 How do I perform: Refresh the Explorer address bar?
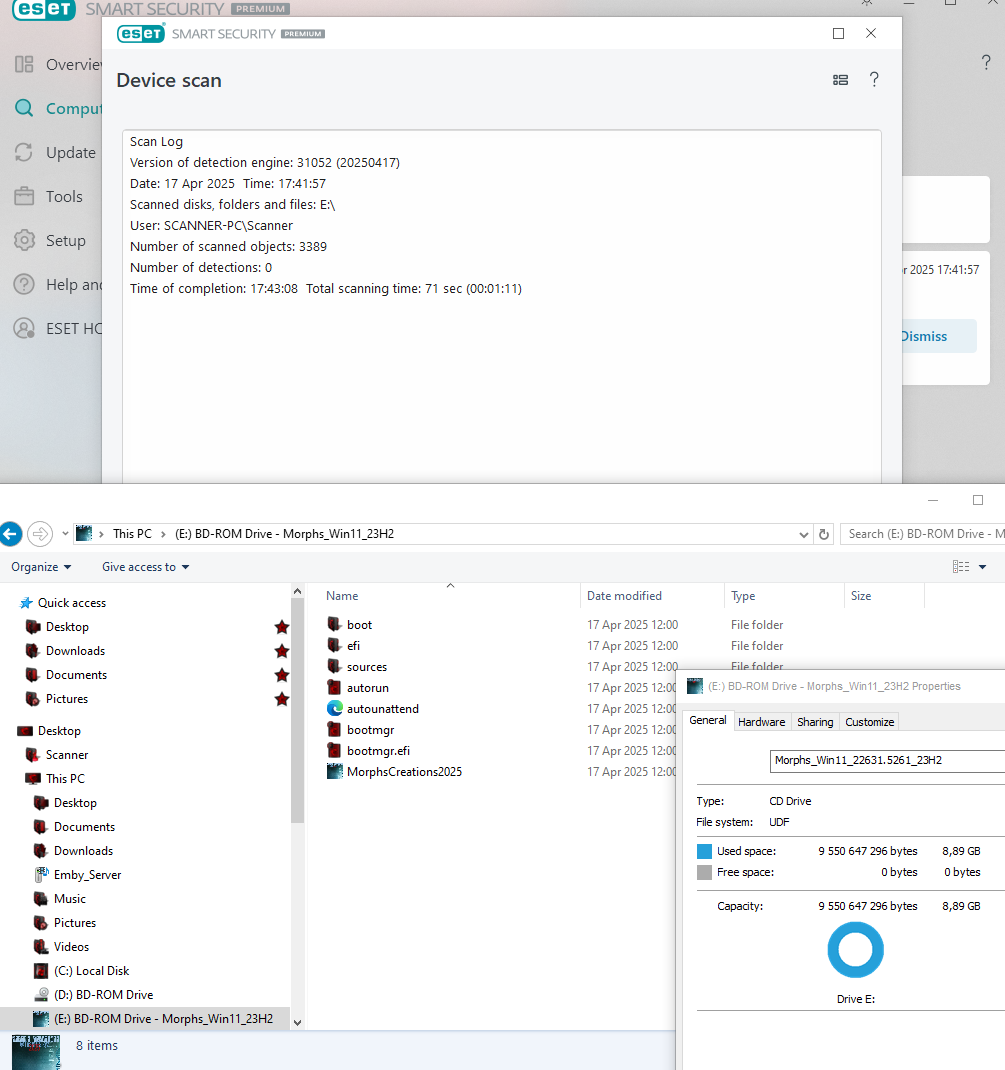click(x=824, y=534)
